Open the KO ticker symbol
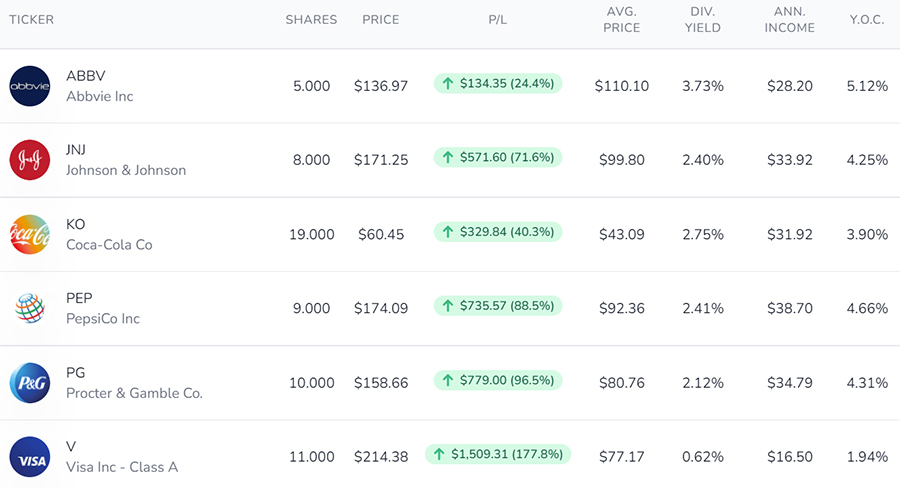Screen dimensions: 900x488 coord(76,224)
